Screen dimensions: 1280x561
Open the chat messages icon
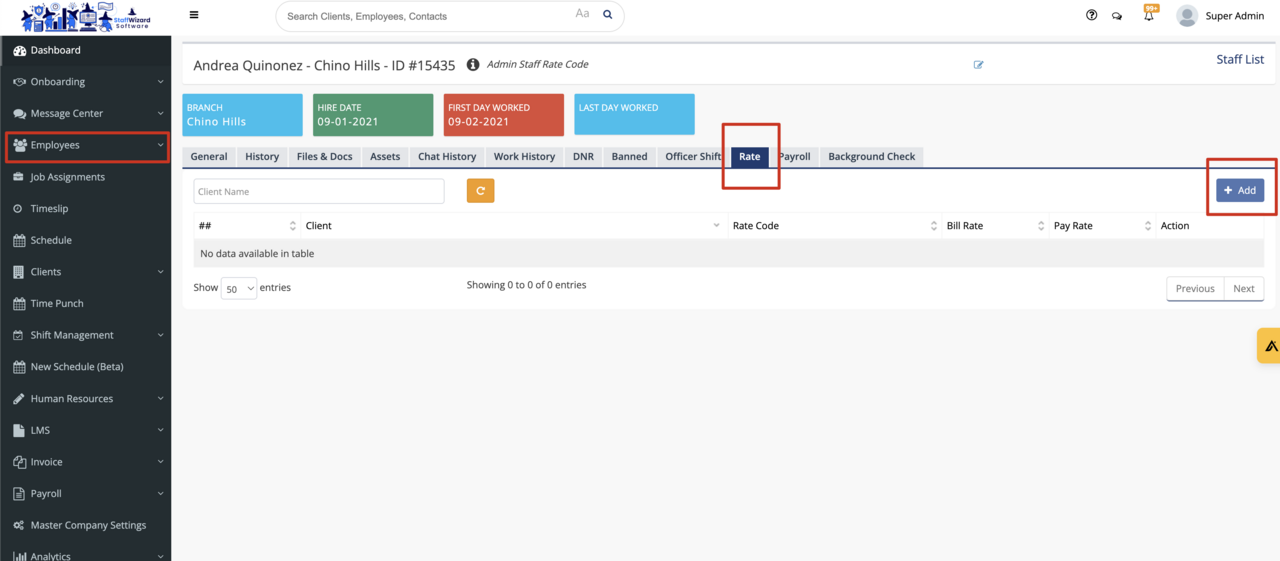(x=1117, y=16)
